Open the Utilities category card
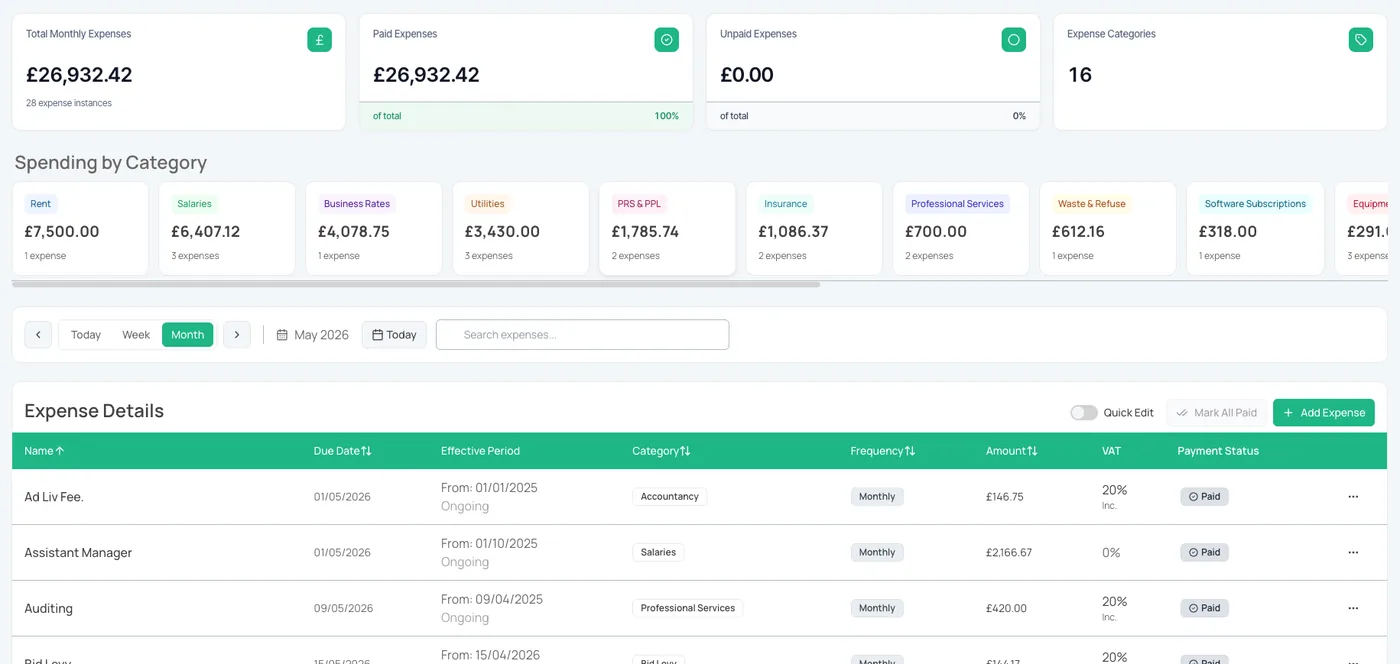The image size is (1400, 664). tap(521, 229)
